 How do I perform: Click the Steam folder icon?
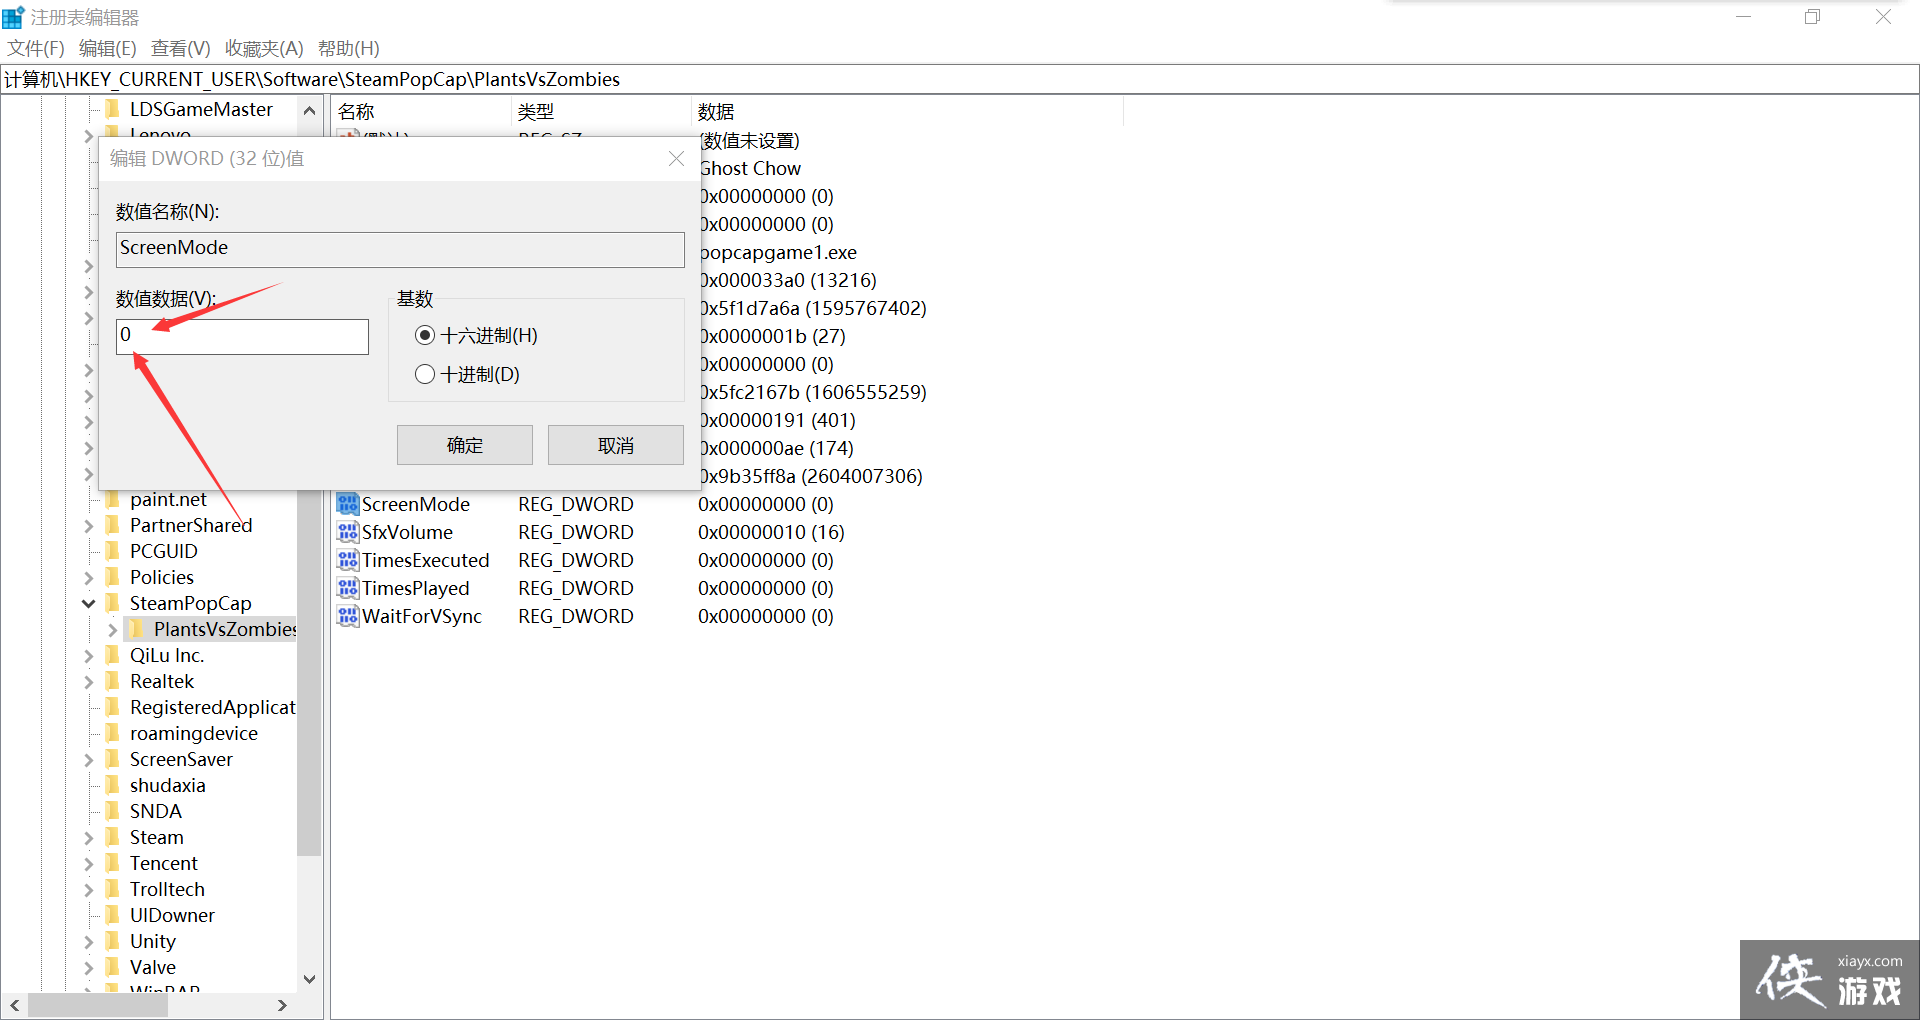[x=113, y=837]
